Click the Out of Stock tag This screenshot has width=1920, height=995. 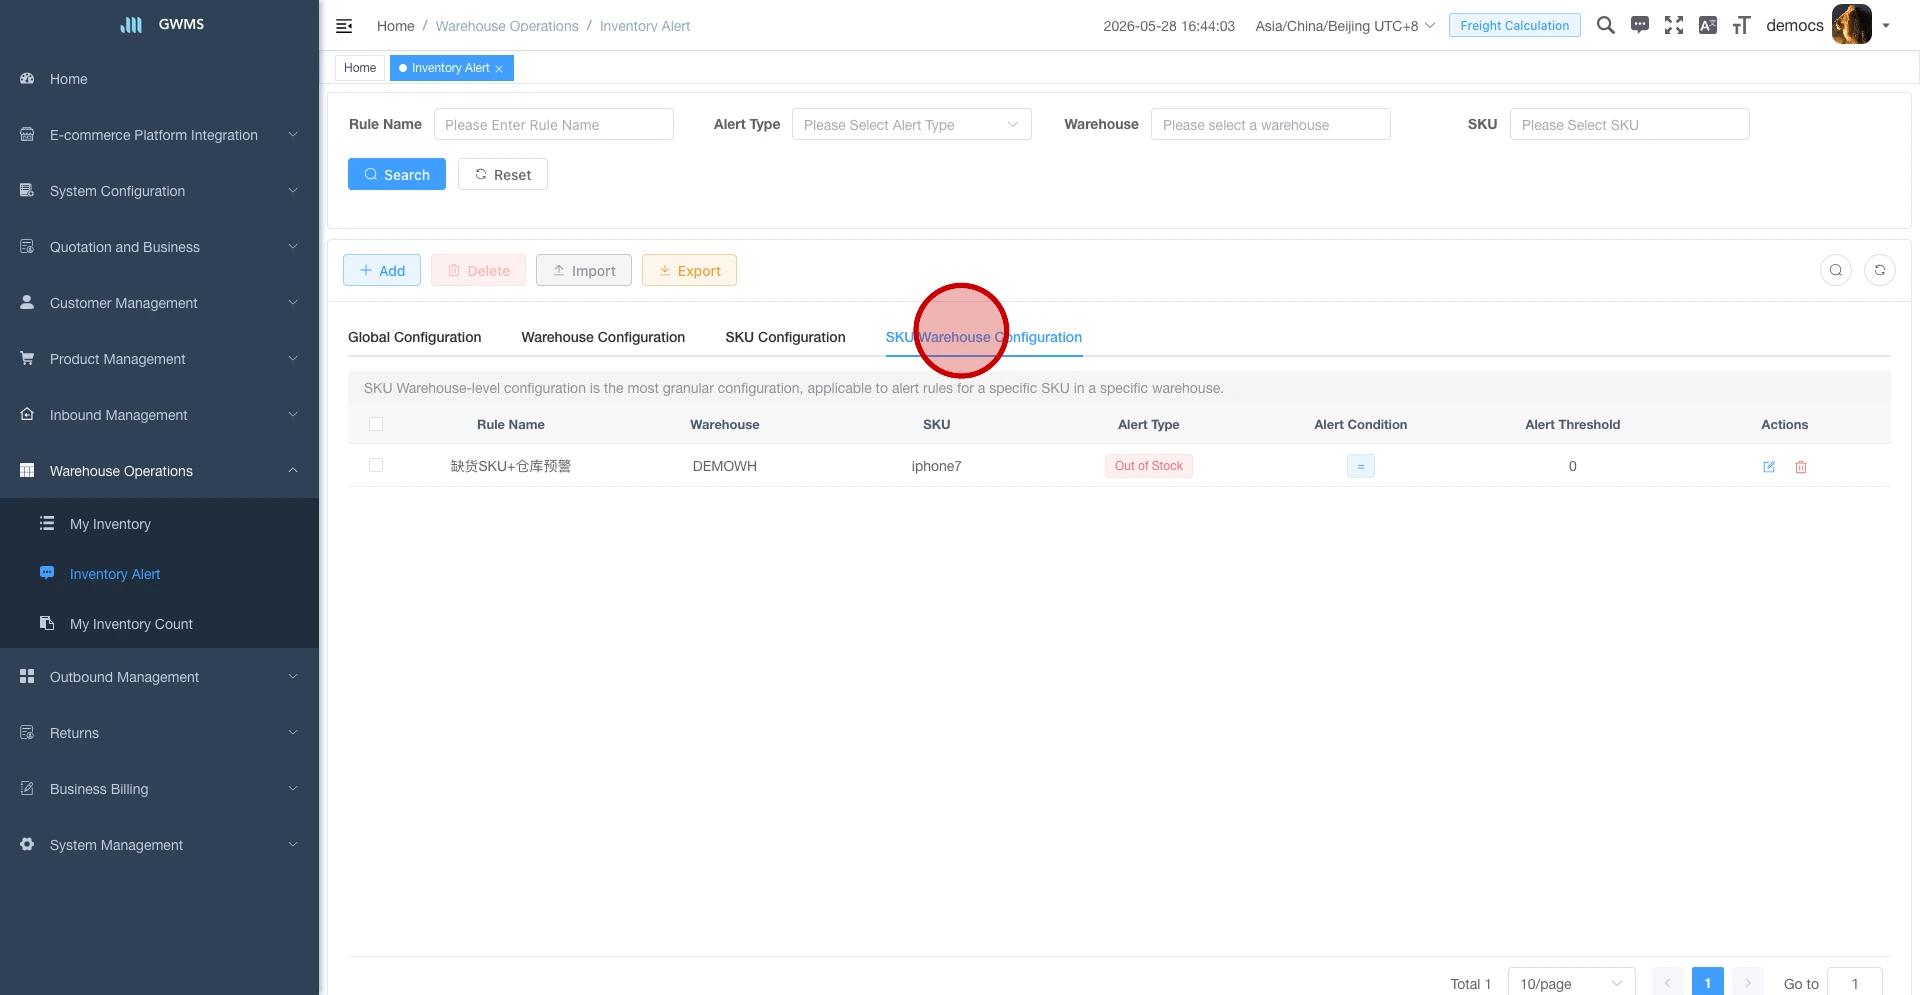click(1148, 466)
